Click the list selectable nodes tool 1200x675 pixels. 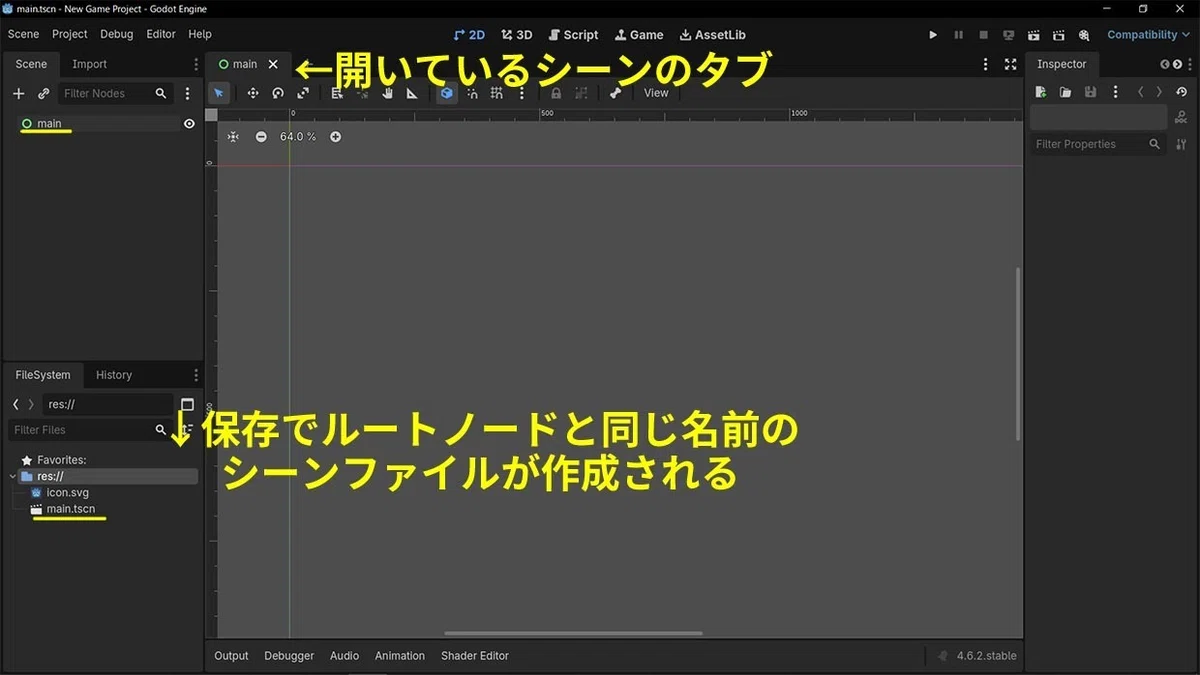pos(337,93)
